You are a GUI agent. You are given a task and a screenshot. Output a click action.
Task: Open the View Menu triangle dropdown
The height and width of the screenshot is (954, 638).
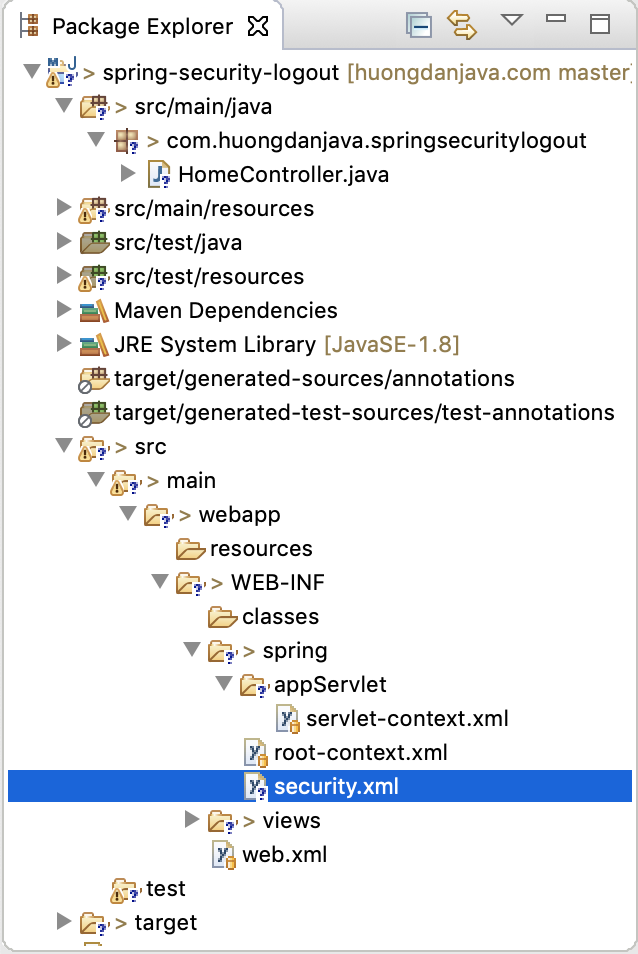(511, 20)
